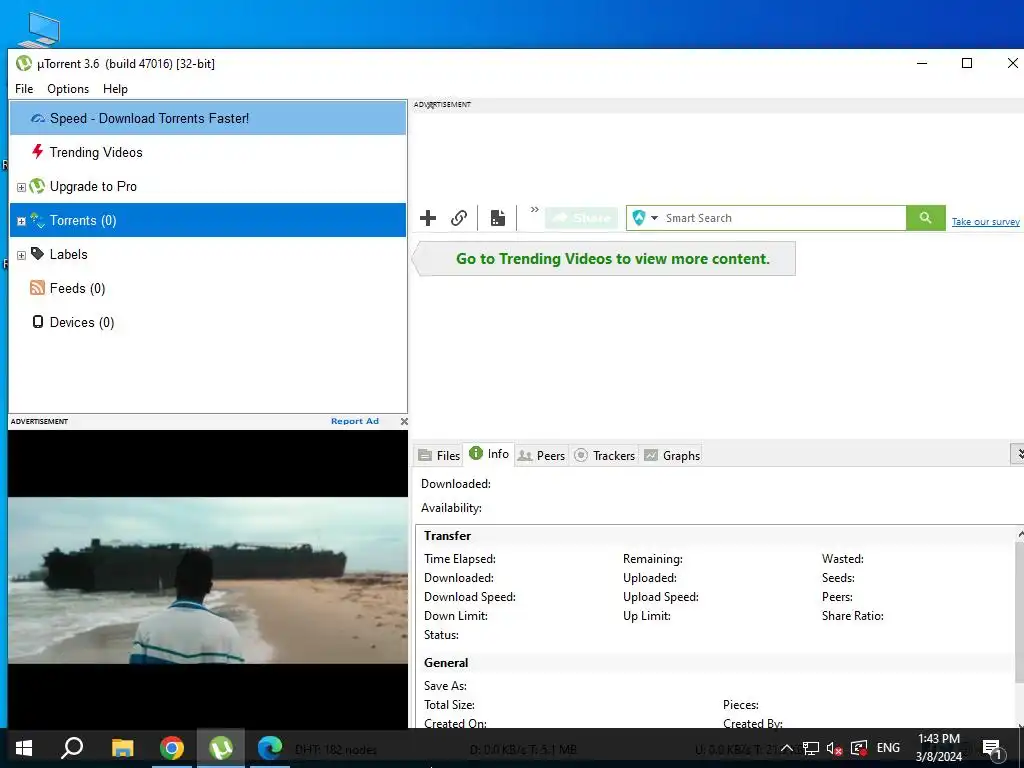Close the sidebar advertisement with X

pyautogui.click(x=404, y=421)
